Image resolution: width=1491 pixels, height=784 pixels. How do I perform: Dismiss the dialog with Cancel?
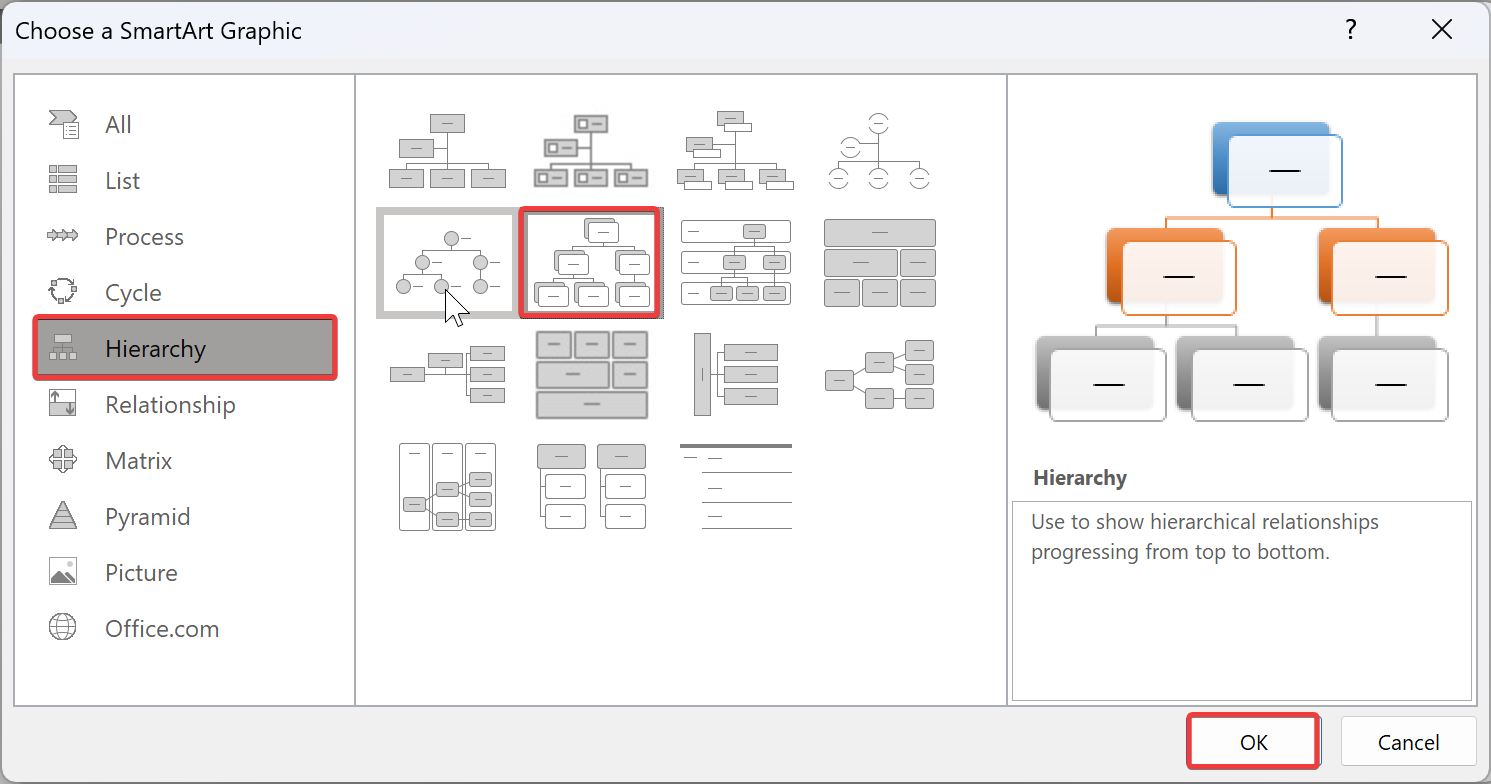click(1408, 742)
